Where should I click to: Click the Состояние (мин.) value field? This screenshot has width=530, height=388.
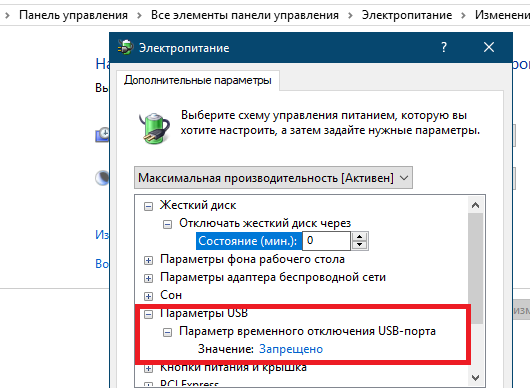coord(326,241)
